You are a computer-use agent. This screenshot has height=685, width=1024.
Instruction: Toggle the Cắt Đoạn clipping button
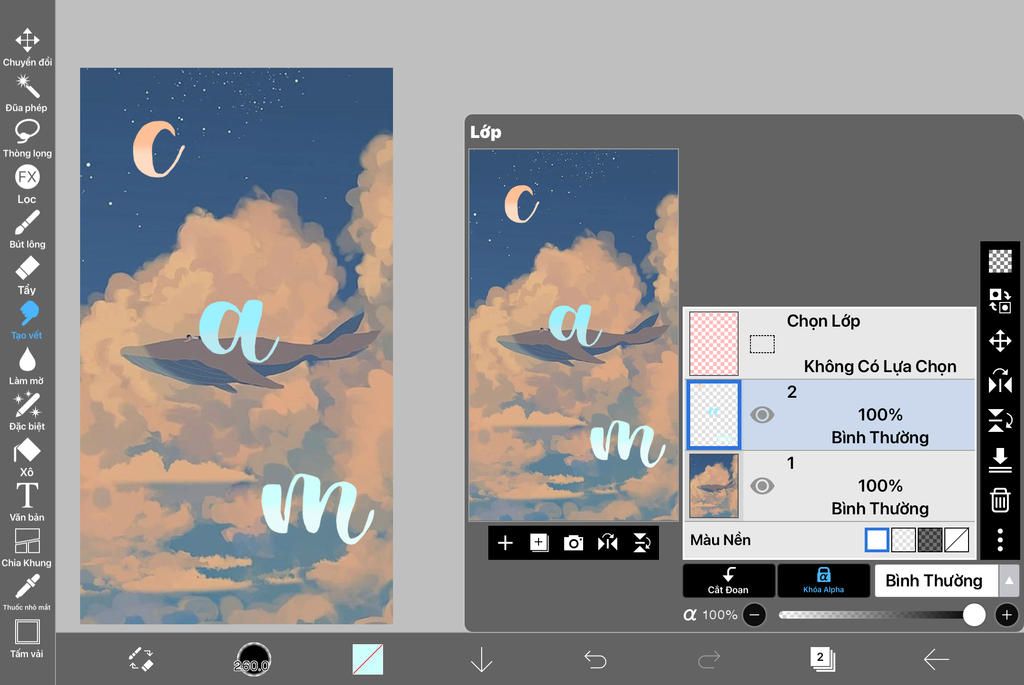729,581
